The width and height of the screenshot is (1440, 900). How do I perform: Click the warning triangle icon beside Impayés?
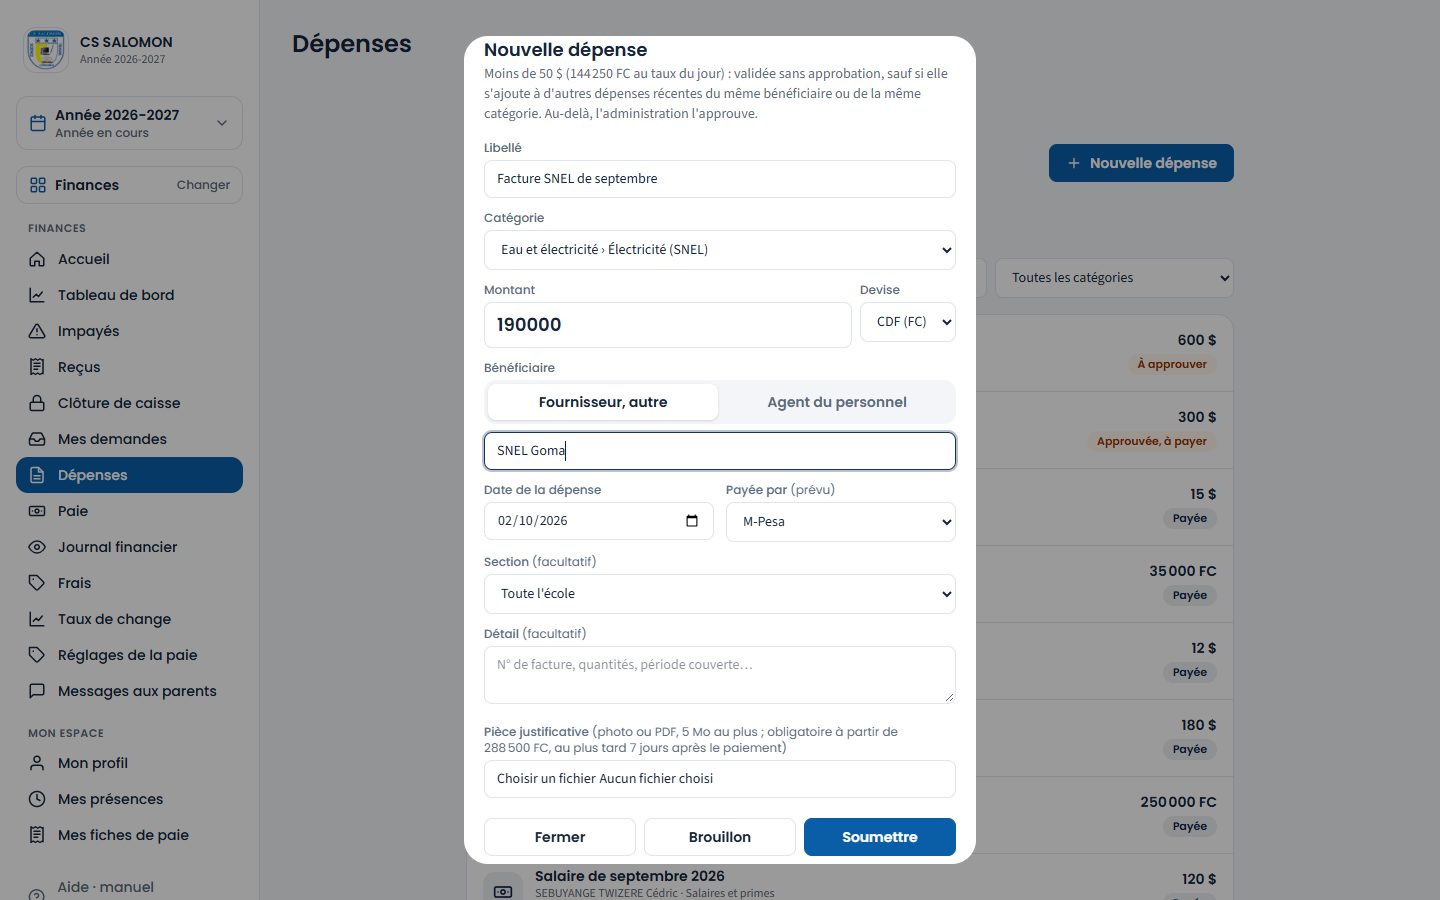(x=37, y=331)
